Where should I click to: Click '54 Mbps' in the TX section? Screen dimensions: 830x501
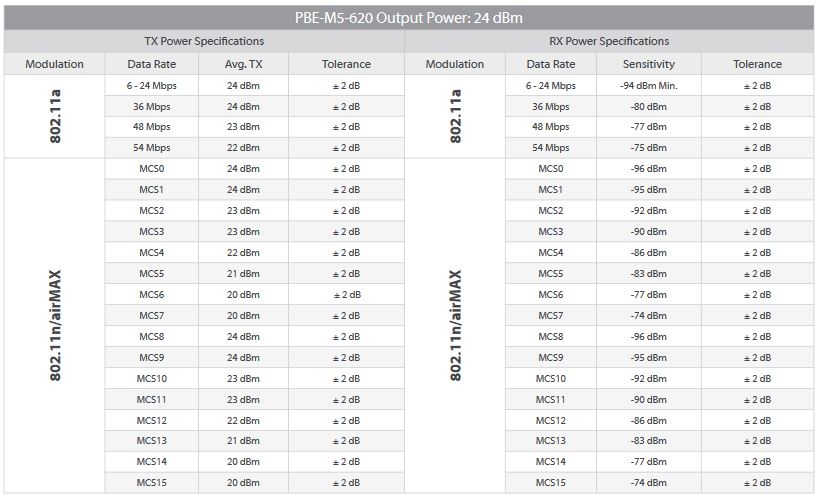coord(151,148)
